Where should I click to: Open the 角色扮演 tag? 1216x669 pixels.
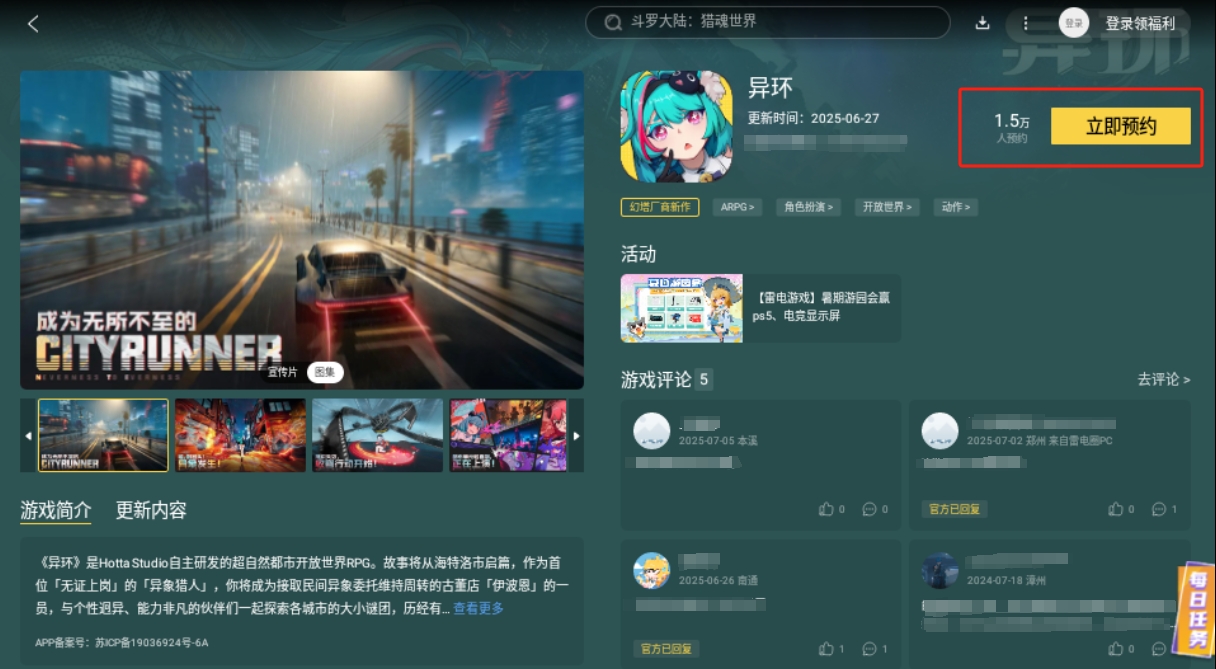808,207
